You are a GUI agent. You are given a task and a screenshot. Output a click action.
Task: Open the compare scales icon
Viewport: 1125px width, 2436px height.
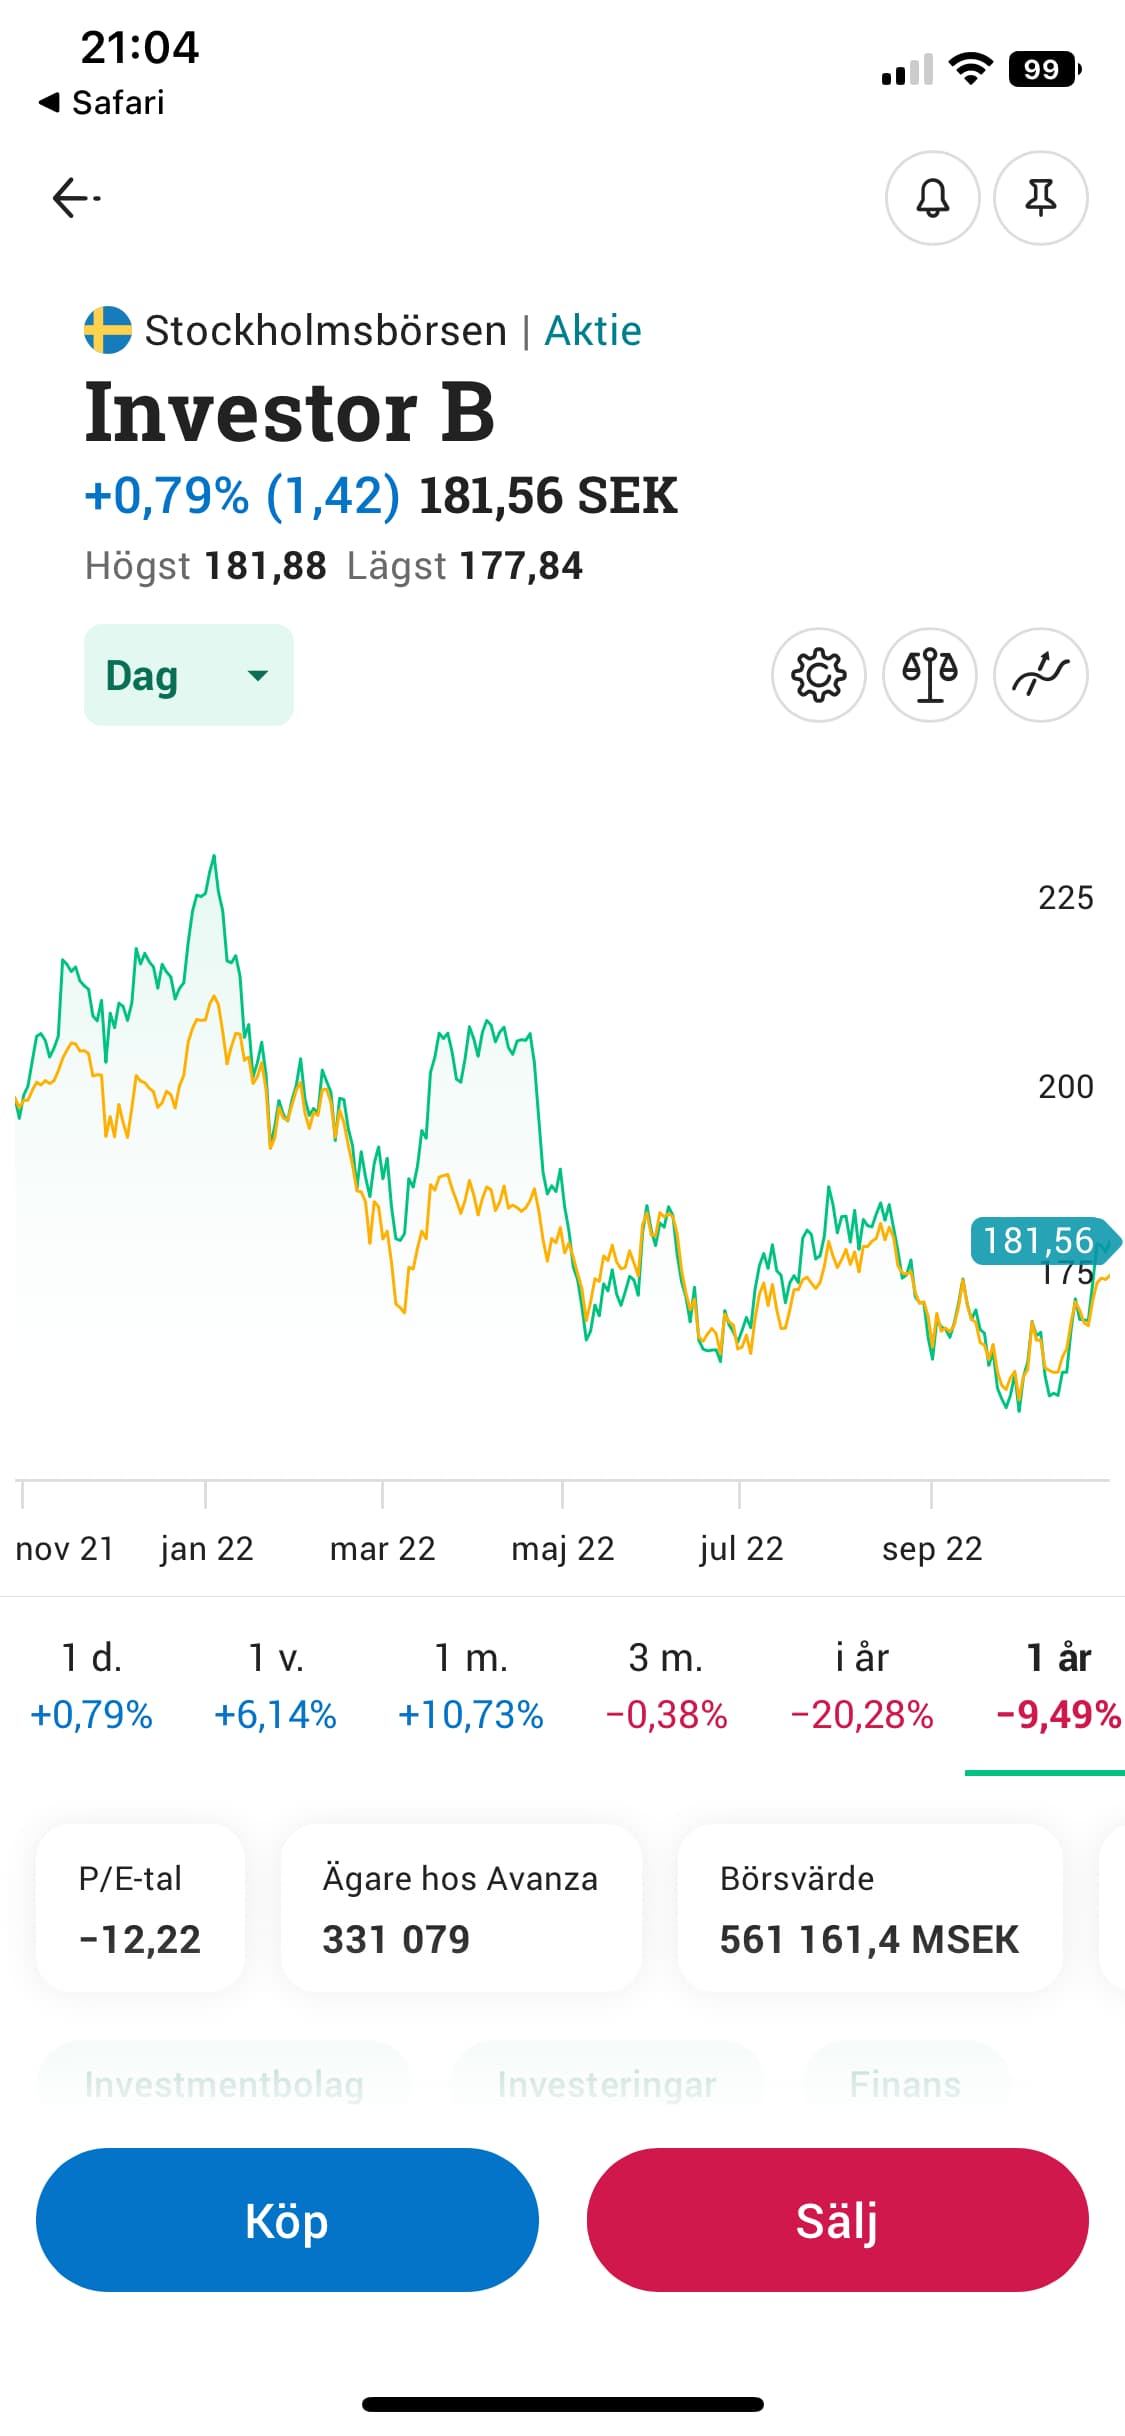tap(929, 675)
